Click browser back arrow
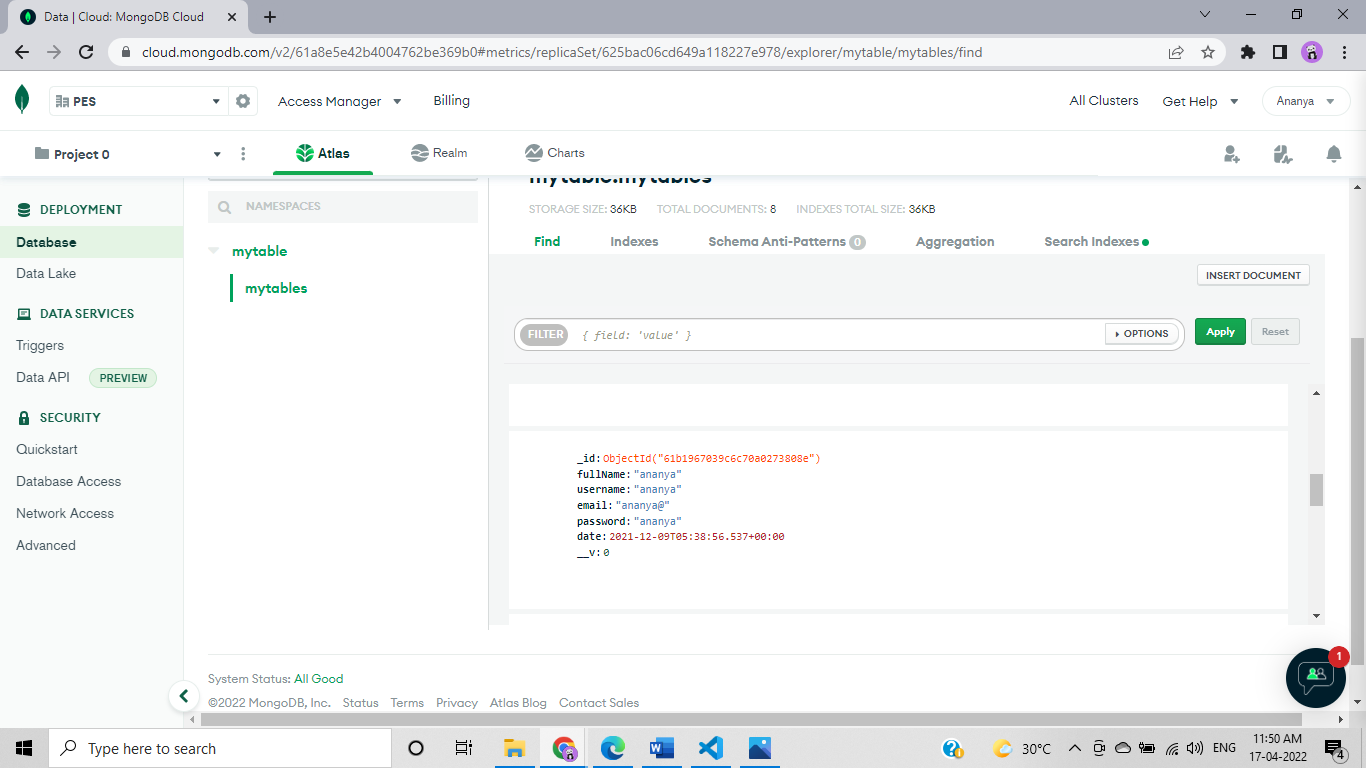Image resolution: width=1366 pixels, height=768 pixels. 22,52
